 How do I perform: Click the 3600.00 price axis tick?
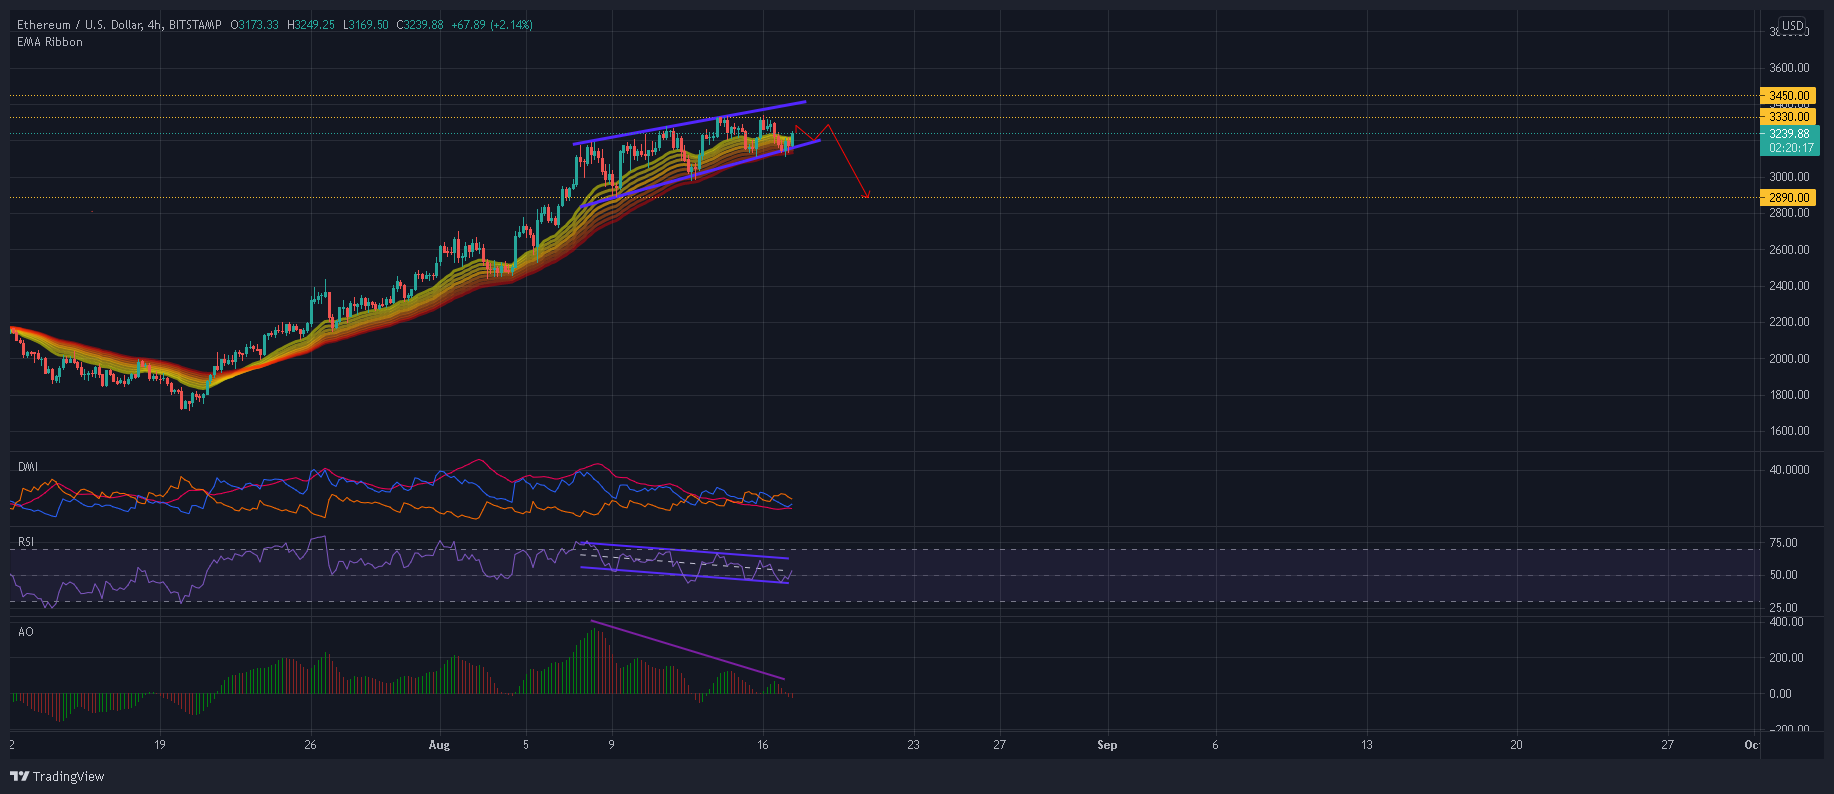pyautogui.click(x=1789, y=68)
